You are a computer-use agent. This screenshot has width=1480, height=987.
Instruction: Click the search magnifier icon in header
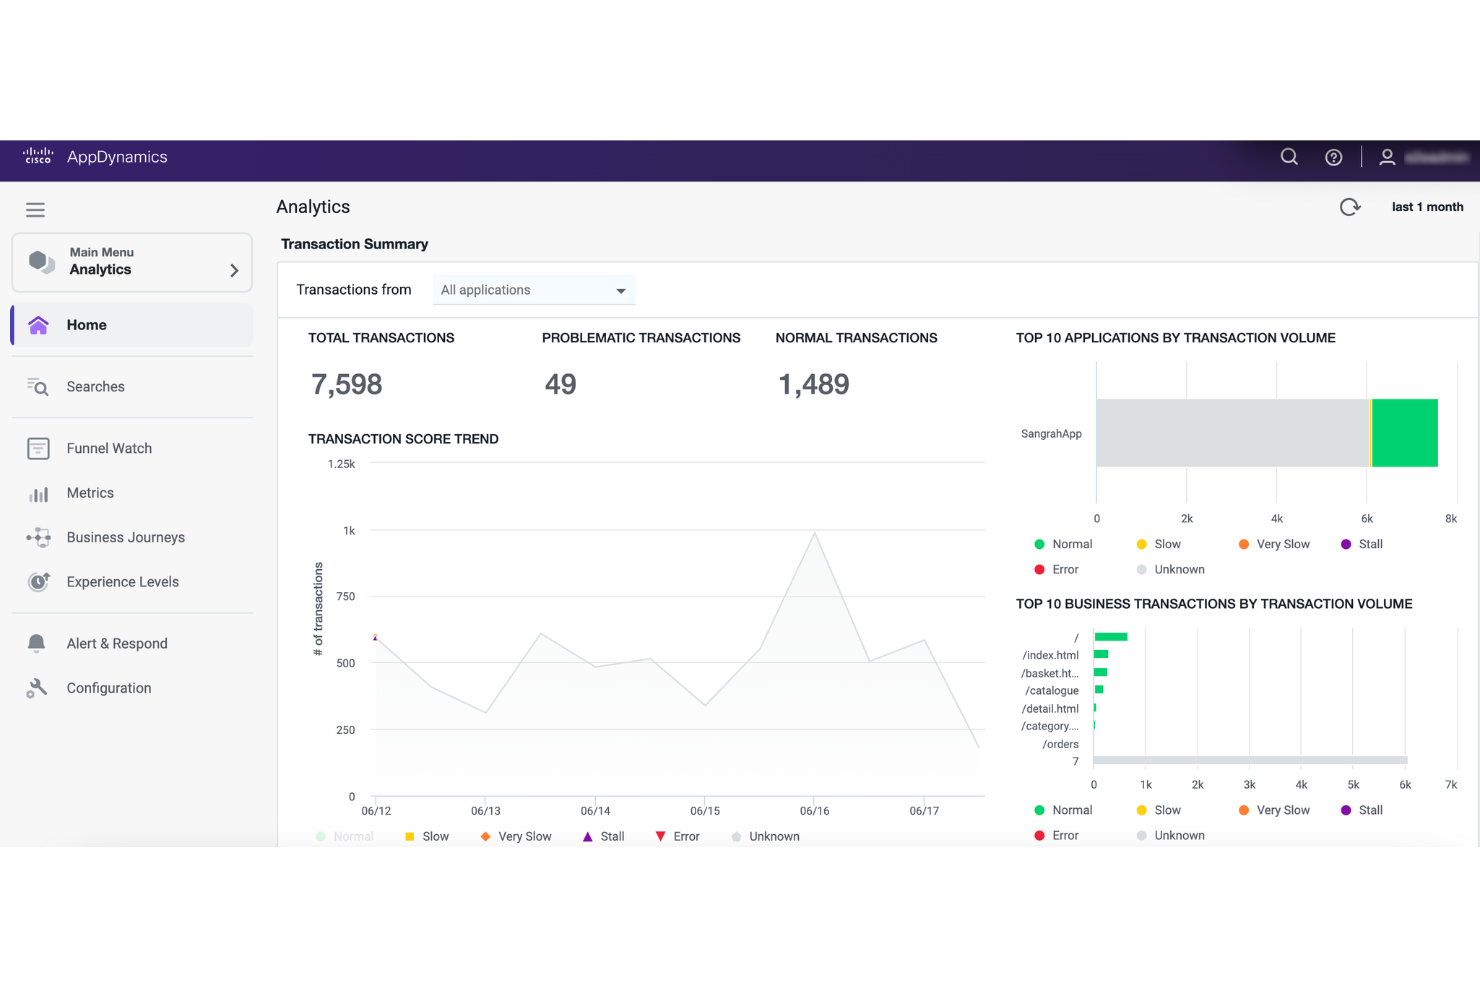(1289, 157)
